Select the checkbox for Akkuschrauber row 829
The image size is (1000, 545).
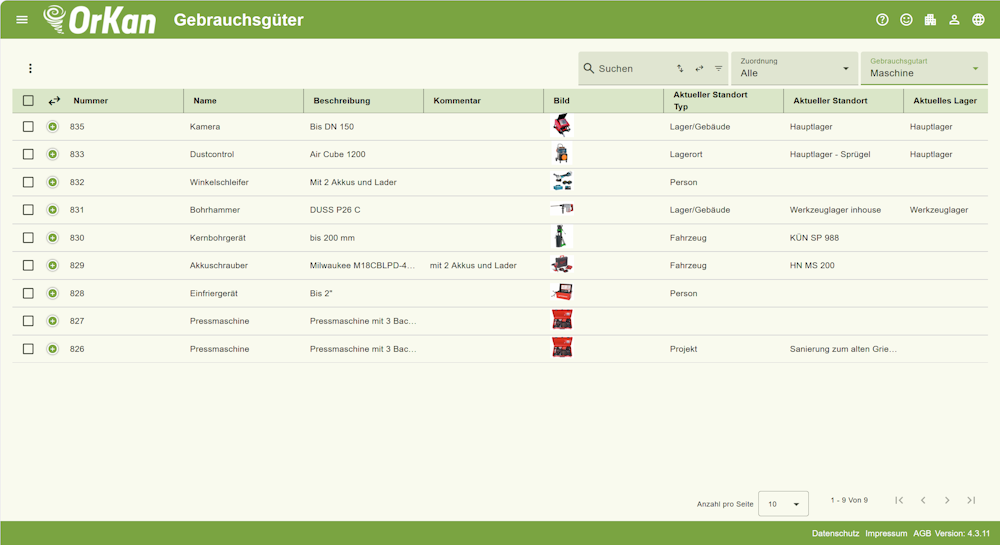pos(28,265)
